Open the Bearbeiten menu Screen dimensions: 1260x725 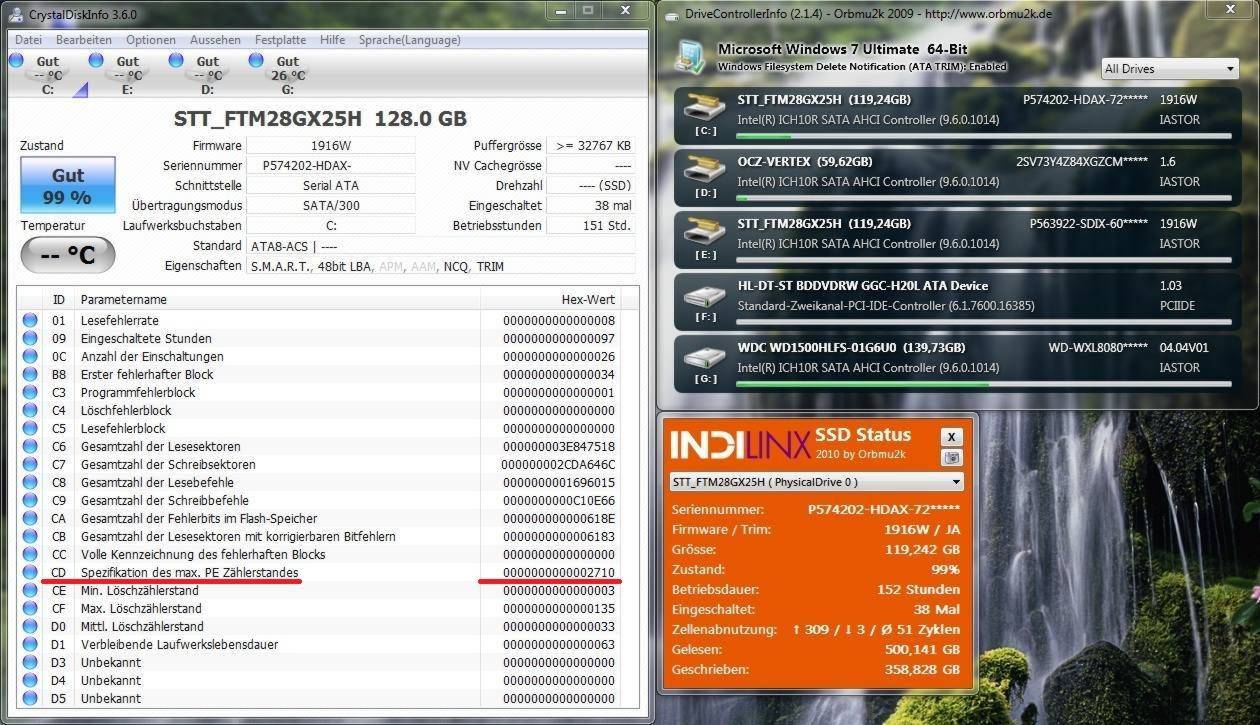point(84,40)
